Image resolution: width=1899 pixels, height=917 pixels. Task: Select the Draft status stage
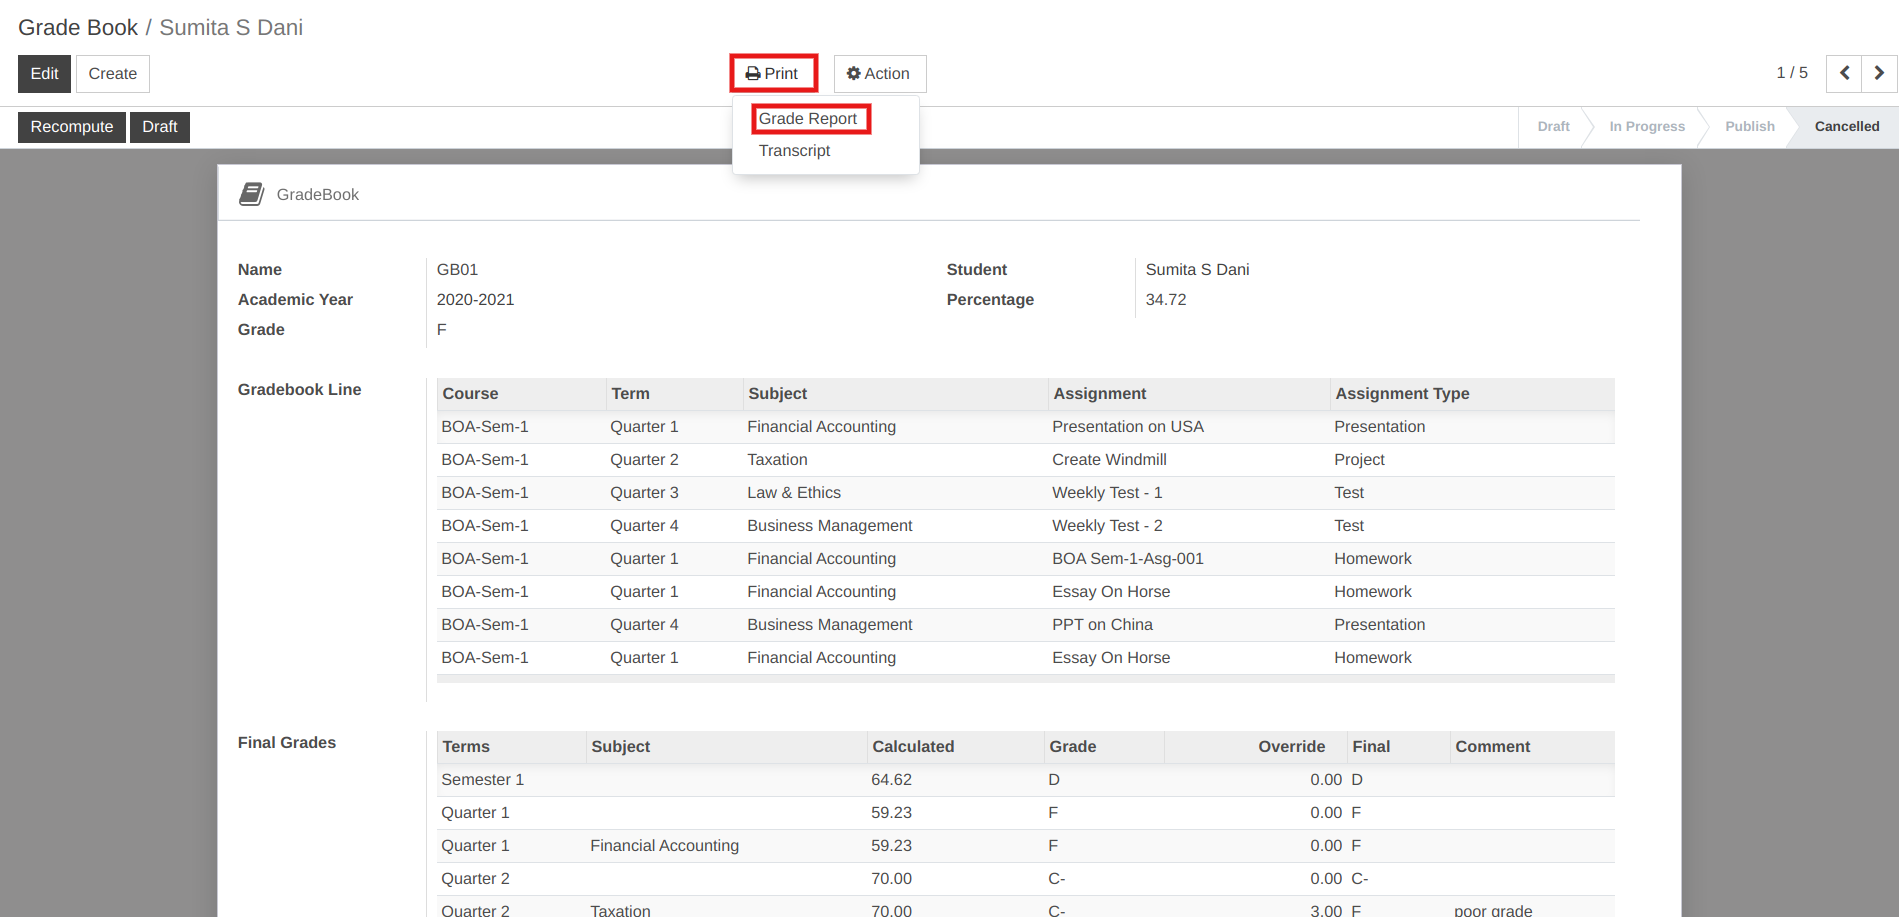pyautogui.click(x=1553, y=127)
